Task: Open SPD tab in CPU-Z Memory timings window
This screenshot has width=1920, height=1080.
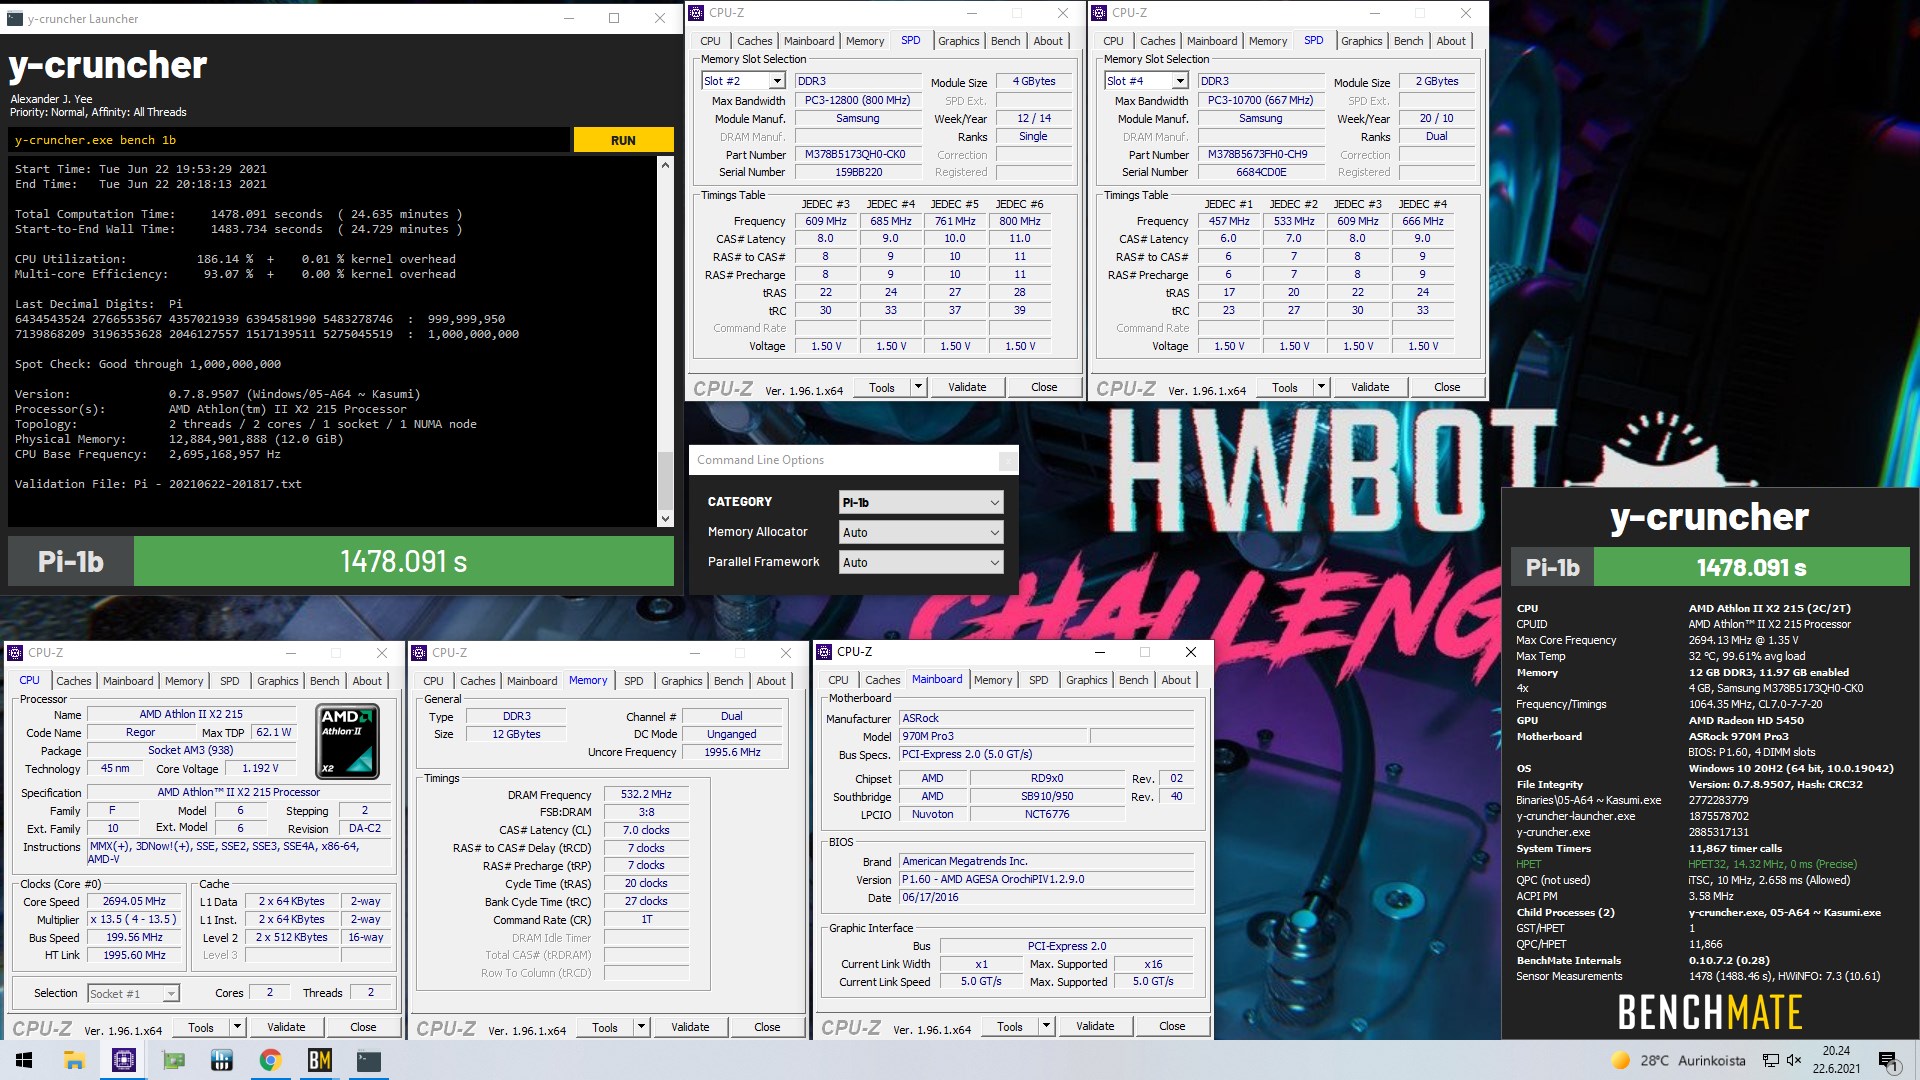Action: [x=633, y=681]
